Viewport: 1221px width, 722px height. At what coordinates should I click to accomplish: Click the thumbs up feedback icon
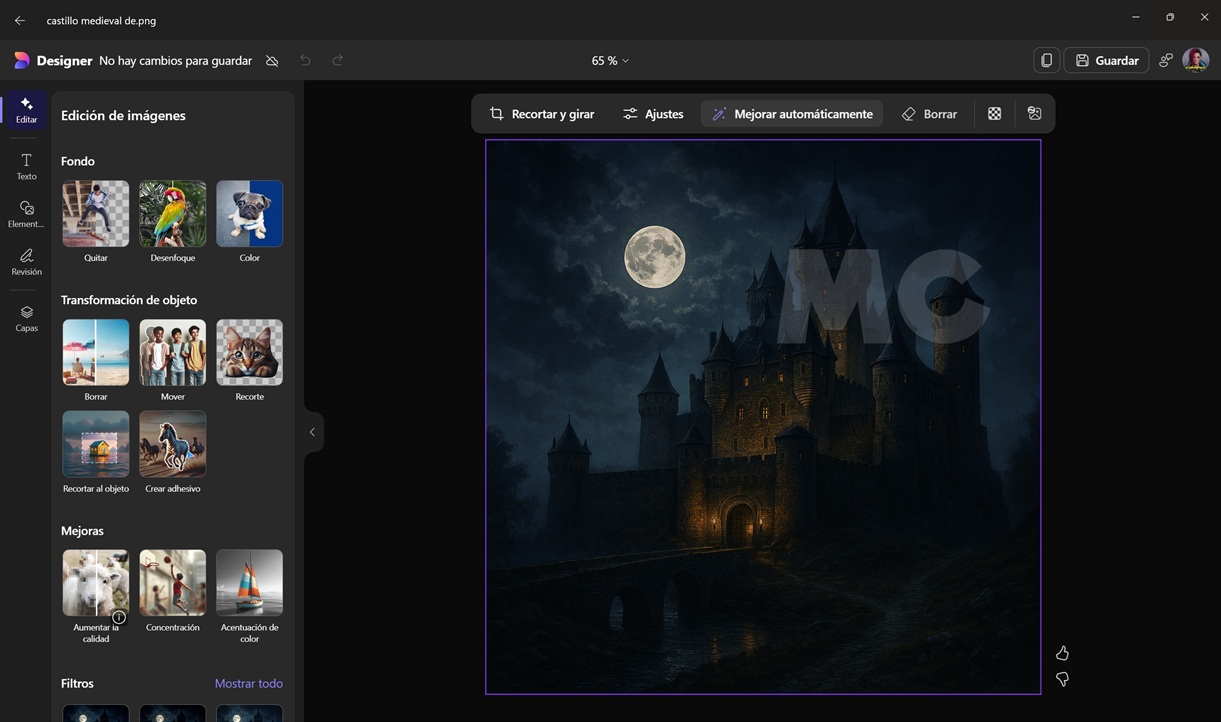tap(1062, 653)
